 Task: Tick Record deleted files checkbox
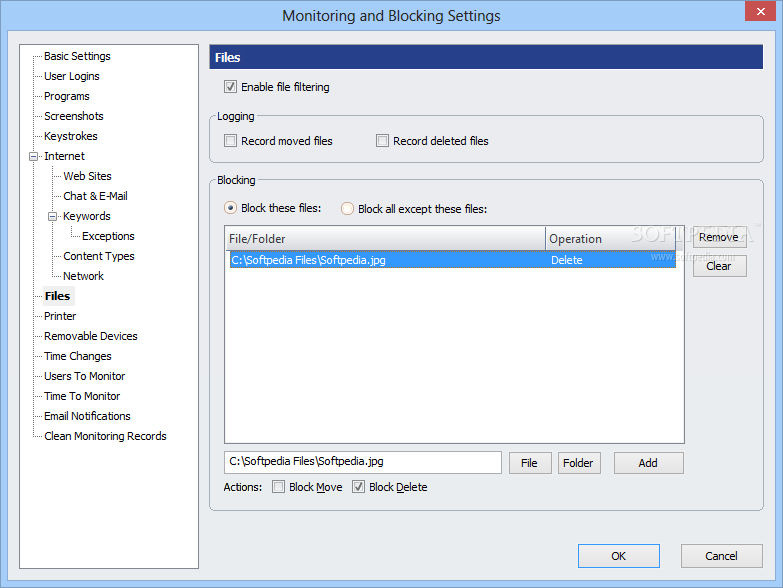click(x=382, y=141)
